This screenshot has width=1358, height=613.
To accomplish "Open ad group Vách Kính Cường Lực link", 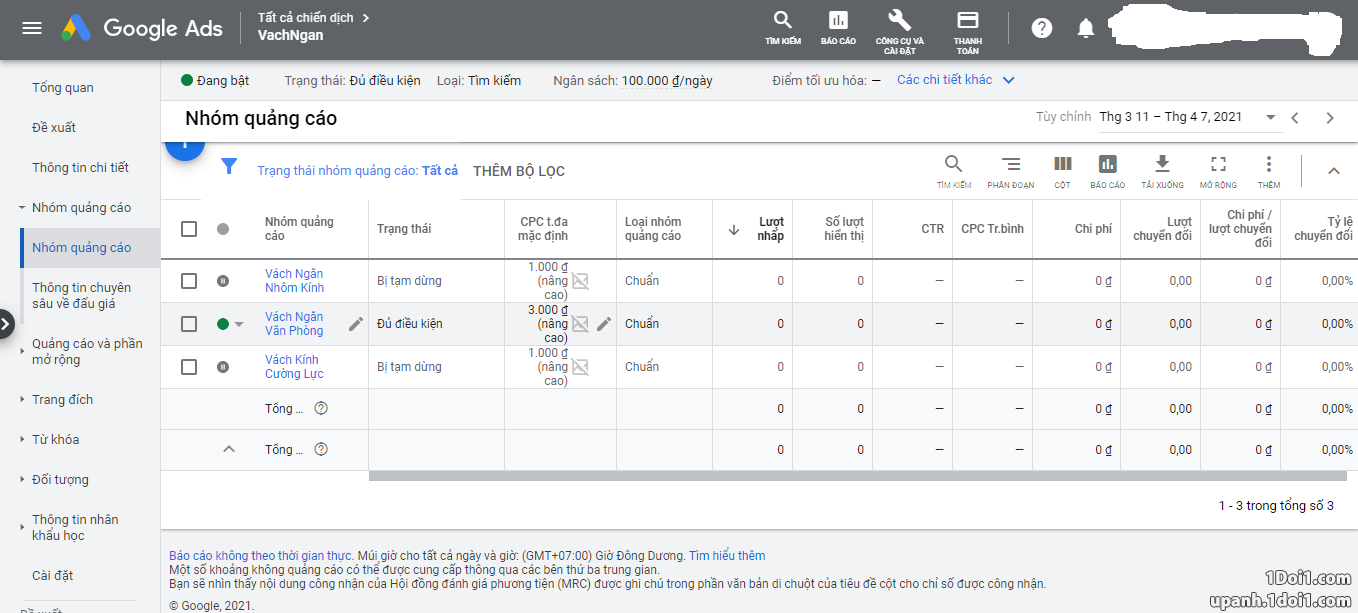I will 292,367.
